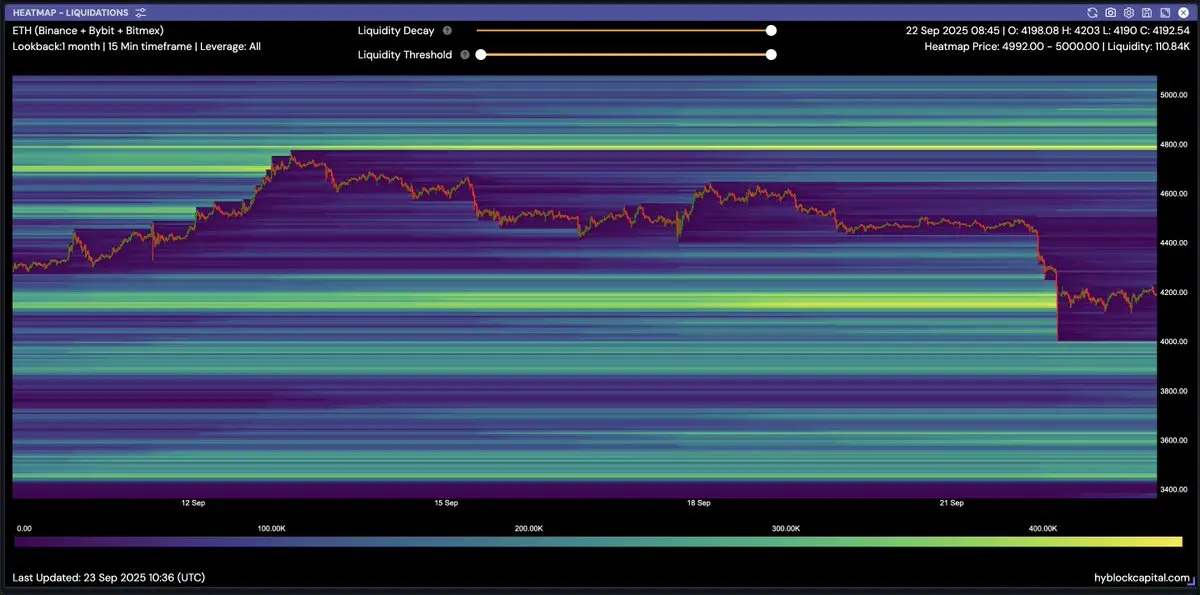Click the 15 Sep date axis label

point(446,503)
